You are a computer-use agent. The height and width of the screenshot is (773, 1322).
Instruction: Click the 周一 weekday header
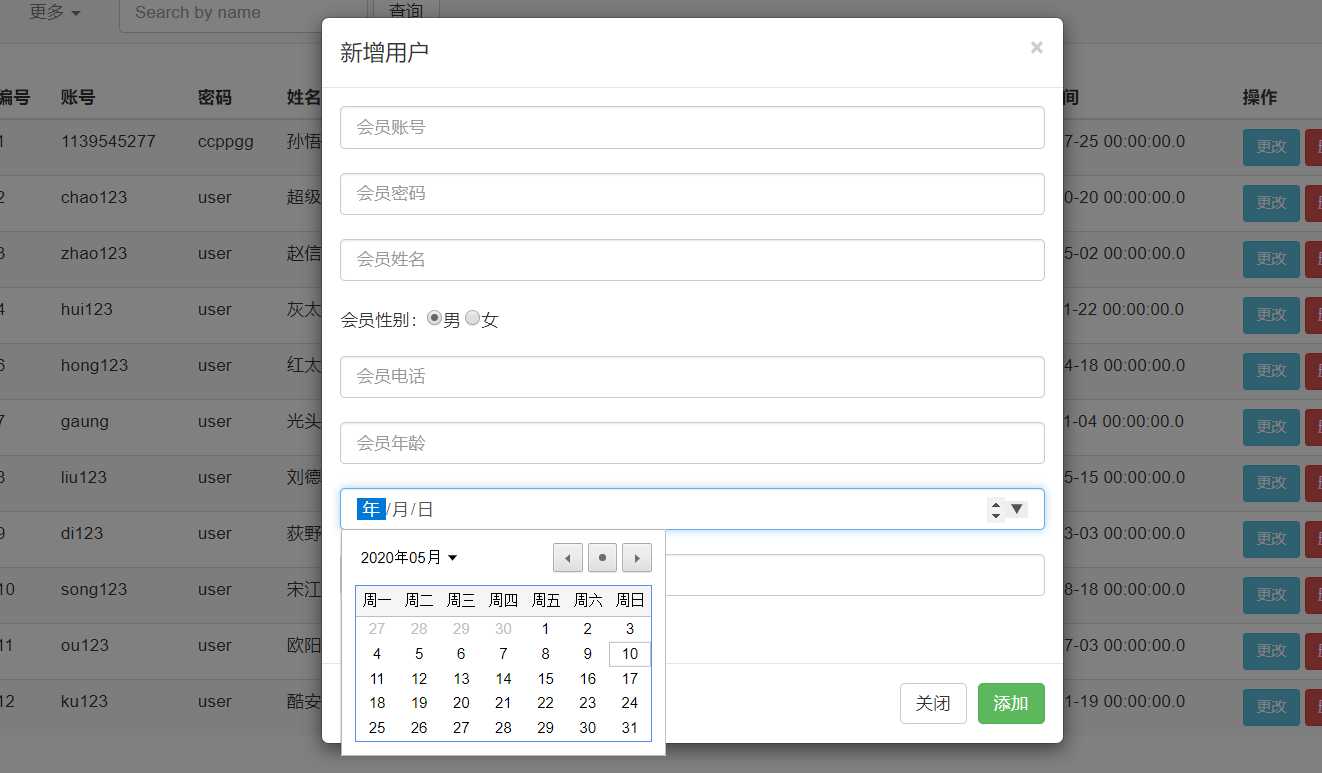377,601
